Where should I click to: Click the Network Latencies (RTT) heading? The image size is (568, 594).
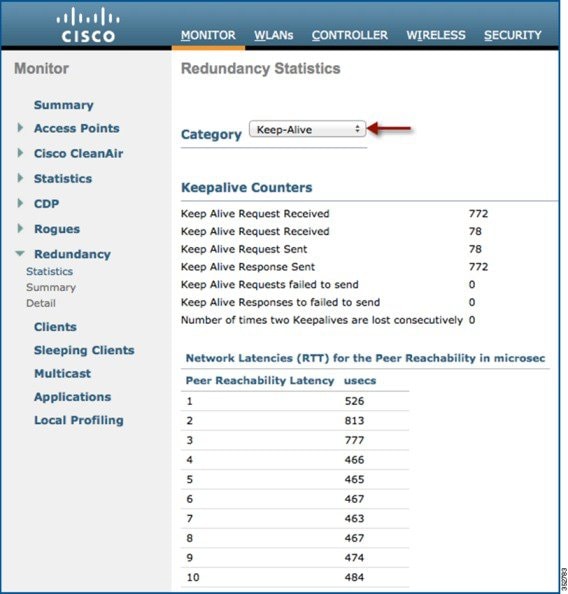[x=365, y=358]
